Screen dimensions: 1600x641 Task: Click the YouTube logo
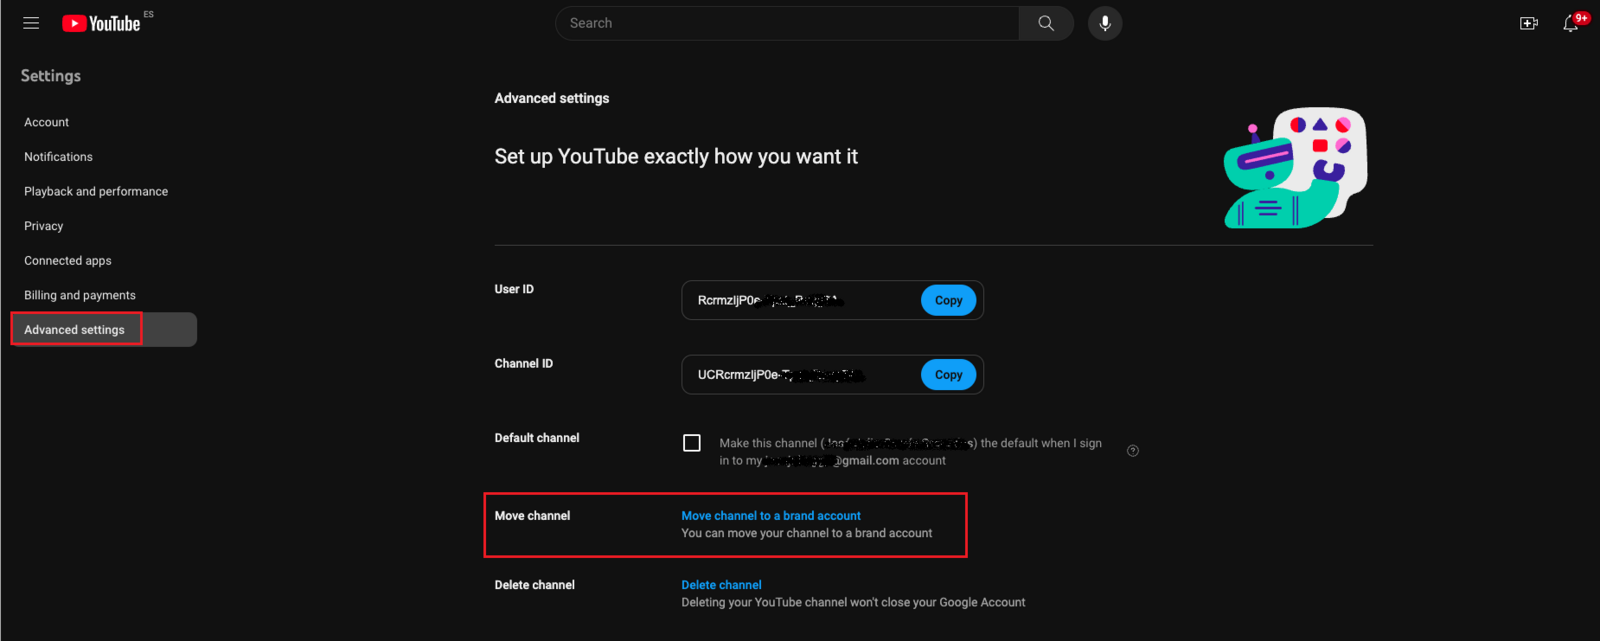[x=102, y=23]
